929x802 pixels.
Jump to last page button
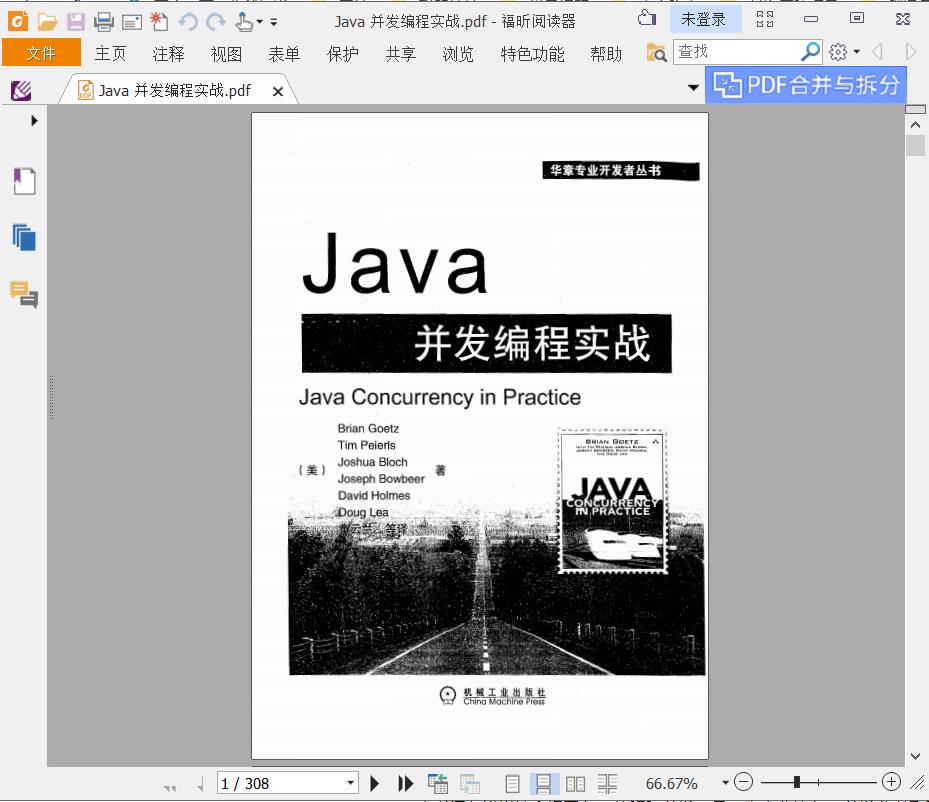pos(405,784)
